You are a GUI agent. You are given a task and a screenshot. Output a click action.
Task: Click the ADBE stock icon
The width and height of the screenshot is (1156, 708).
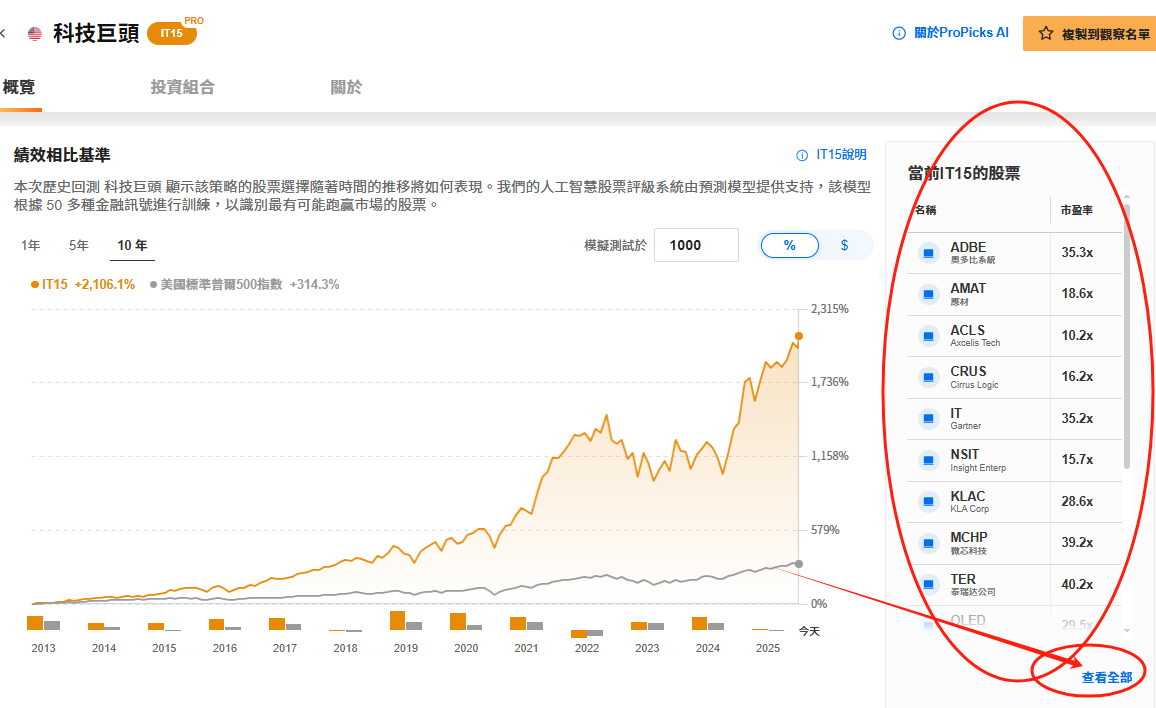tap(928, 253)
